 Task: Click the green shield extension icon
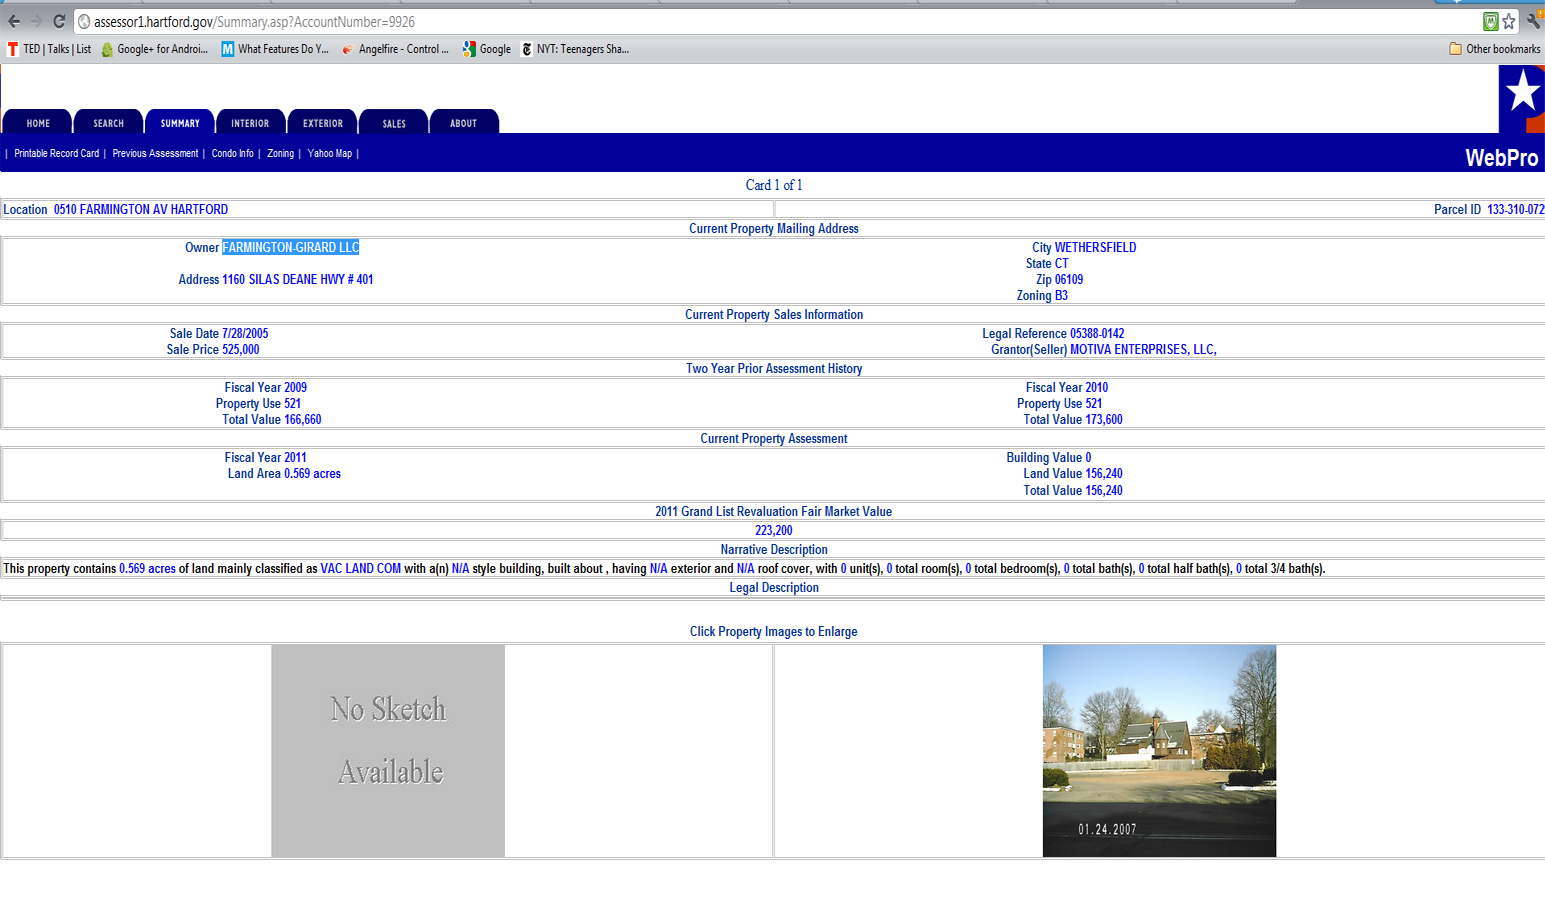pyautogui.click(x=1490, y=21)
